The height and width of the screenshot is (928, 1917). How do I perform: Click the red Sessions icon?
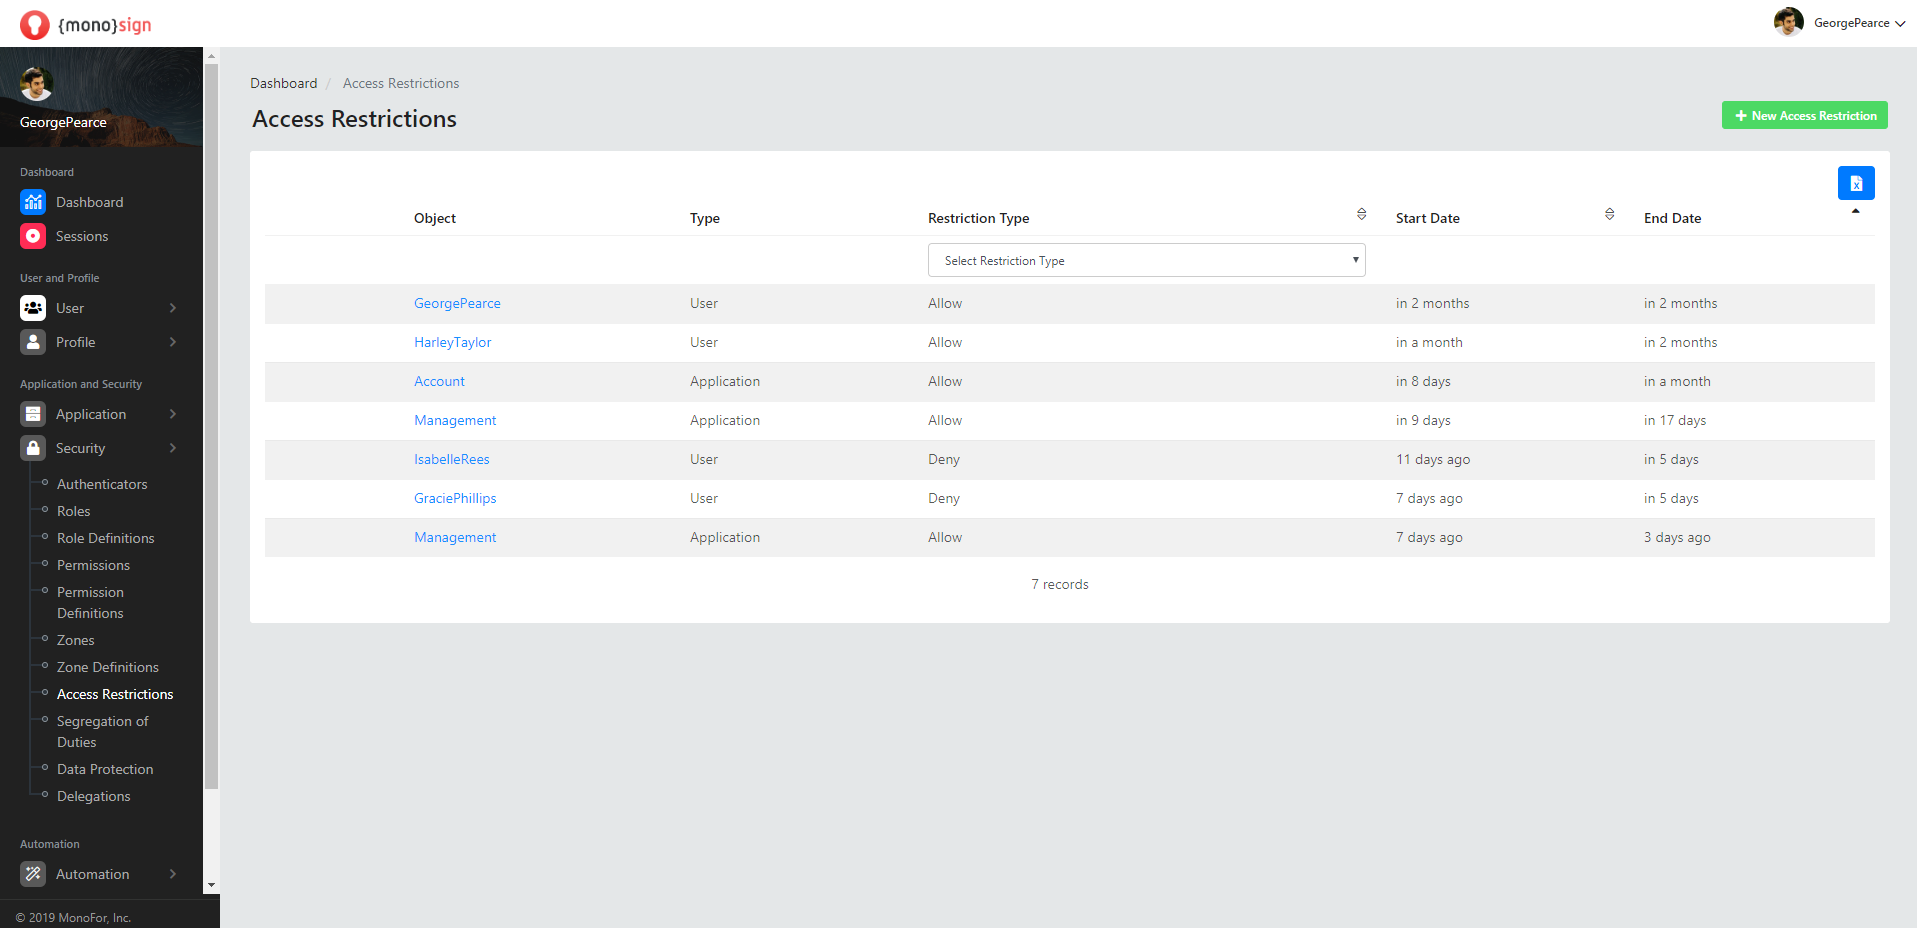(33, 236)
